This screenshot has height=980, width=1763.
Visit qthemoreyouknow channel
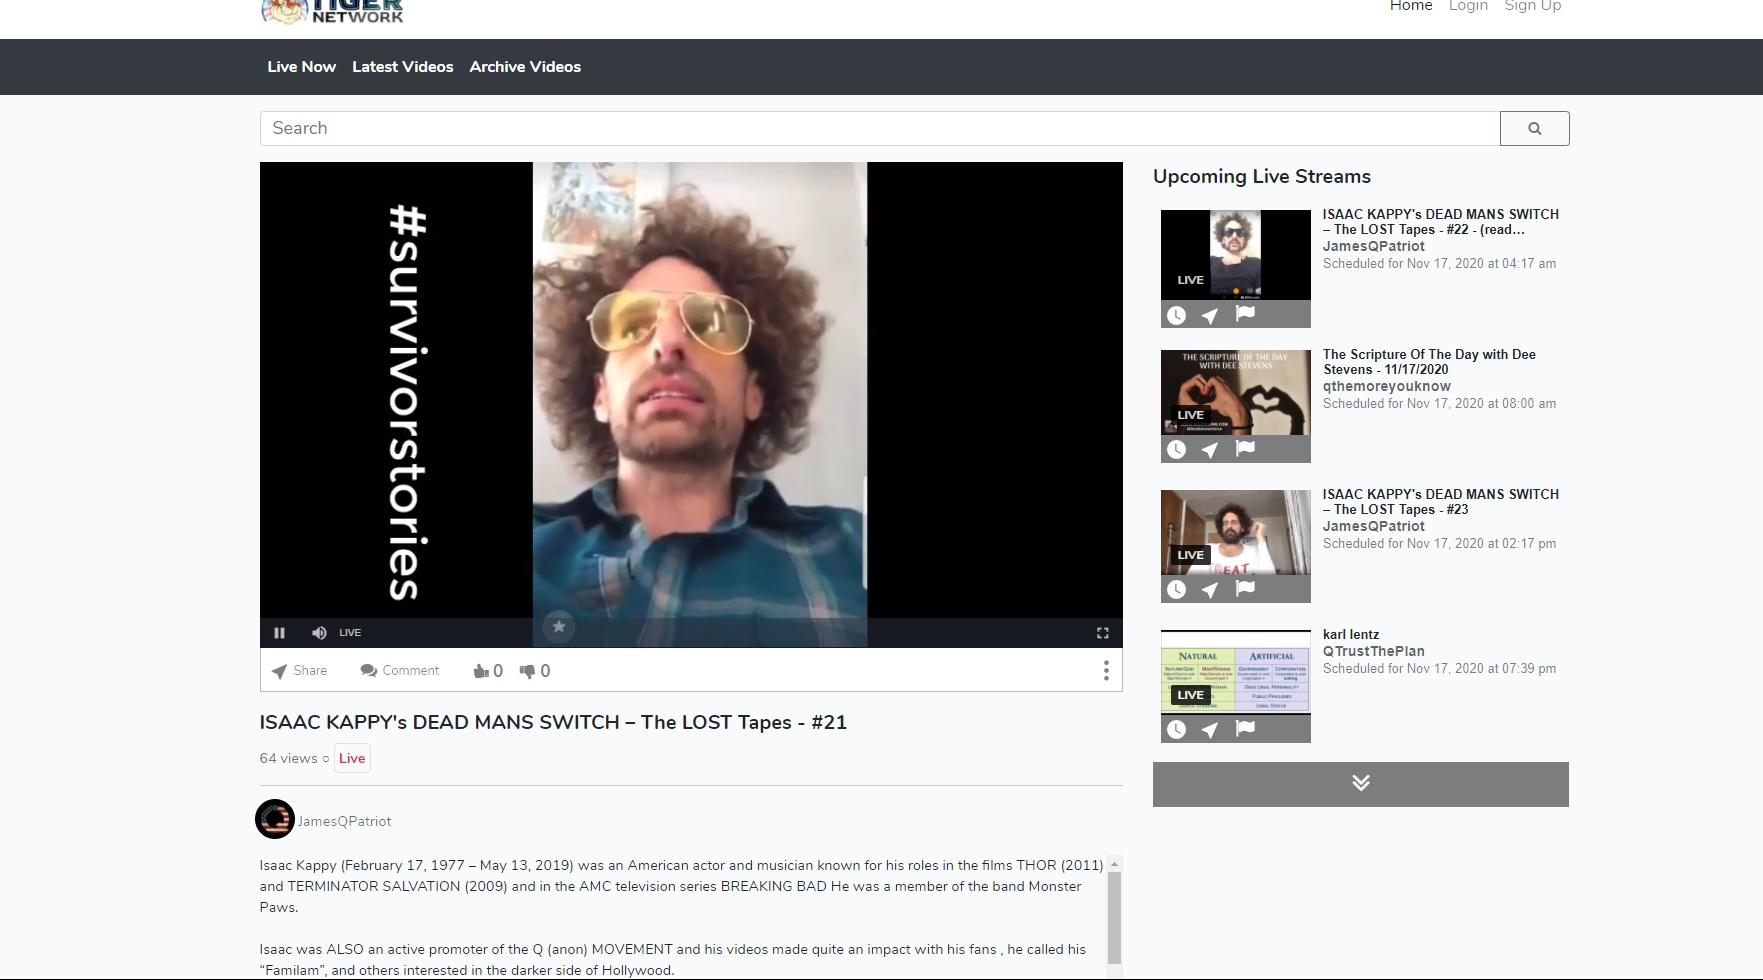[x=1387, y=386]
